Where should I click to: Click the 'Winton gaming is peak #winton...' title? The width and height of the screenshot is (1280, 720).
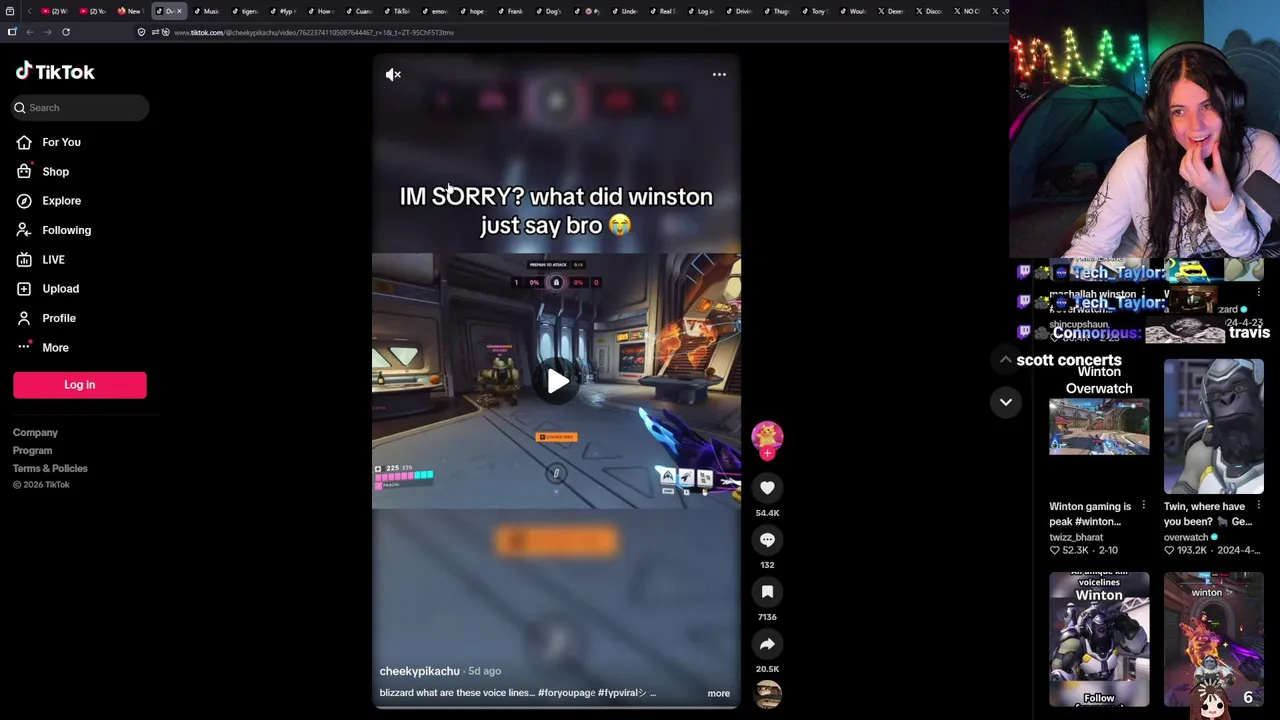click(1090, 514)
